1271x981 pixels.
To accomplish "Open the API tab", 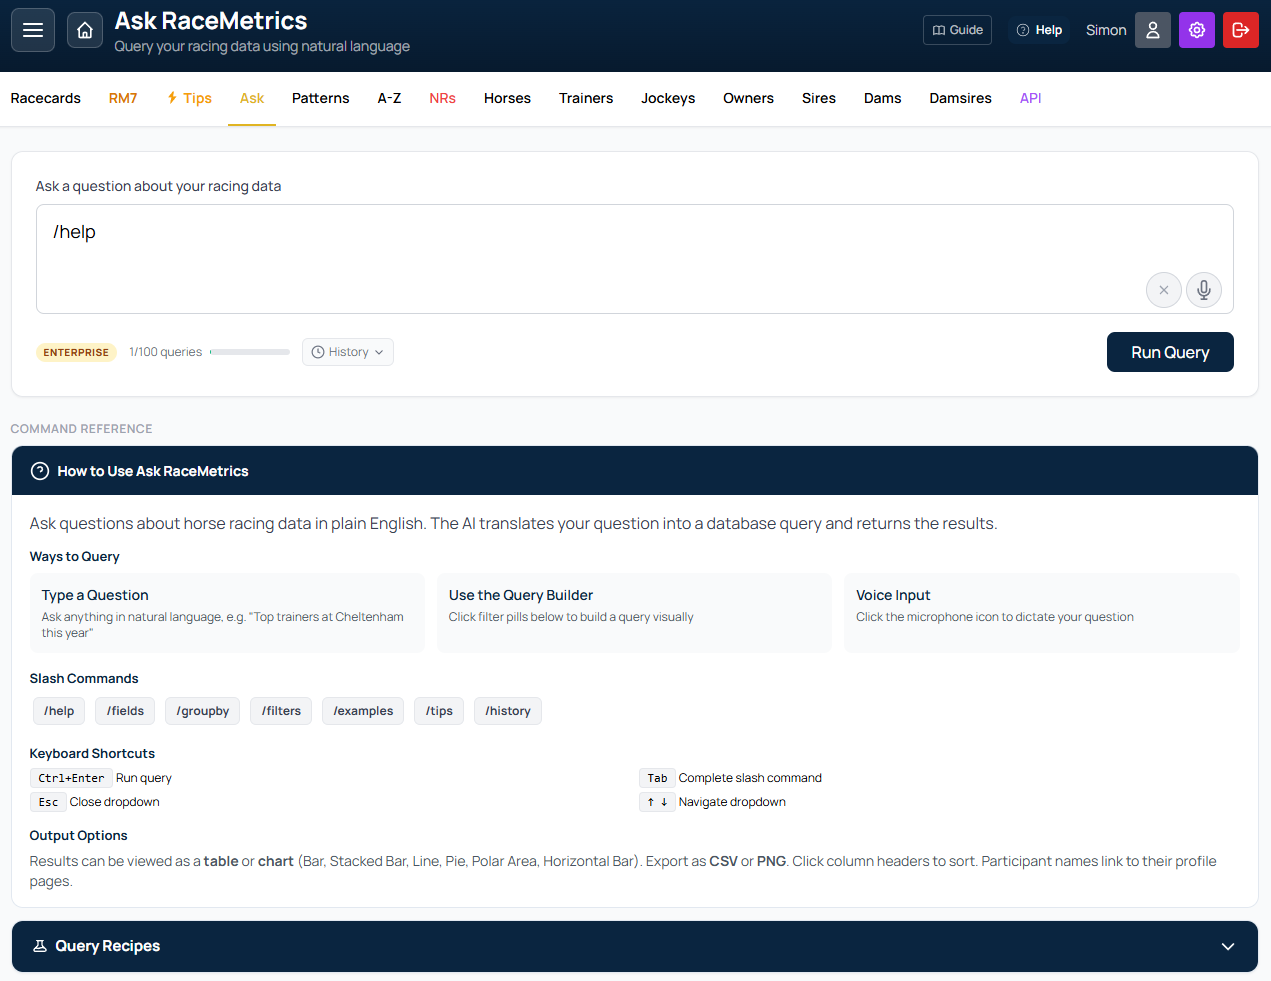I will point(1031,98).
